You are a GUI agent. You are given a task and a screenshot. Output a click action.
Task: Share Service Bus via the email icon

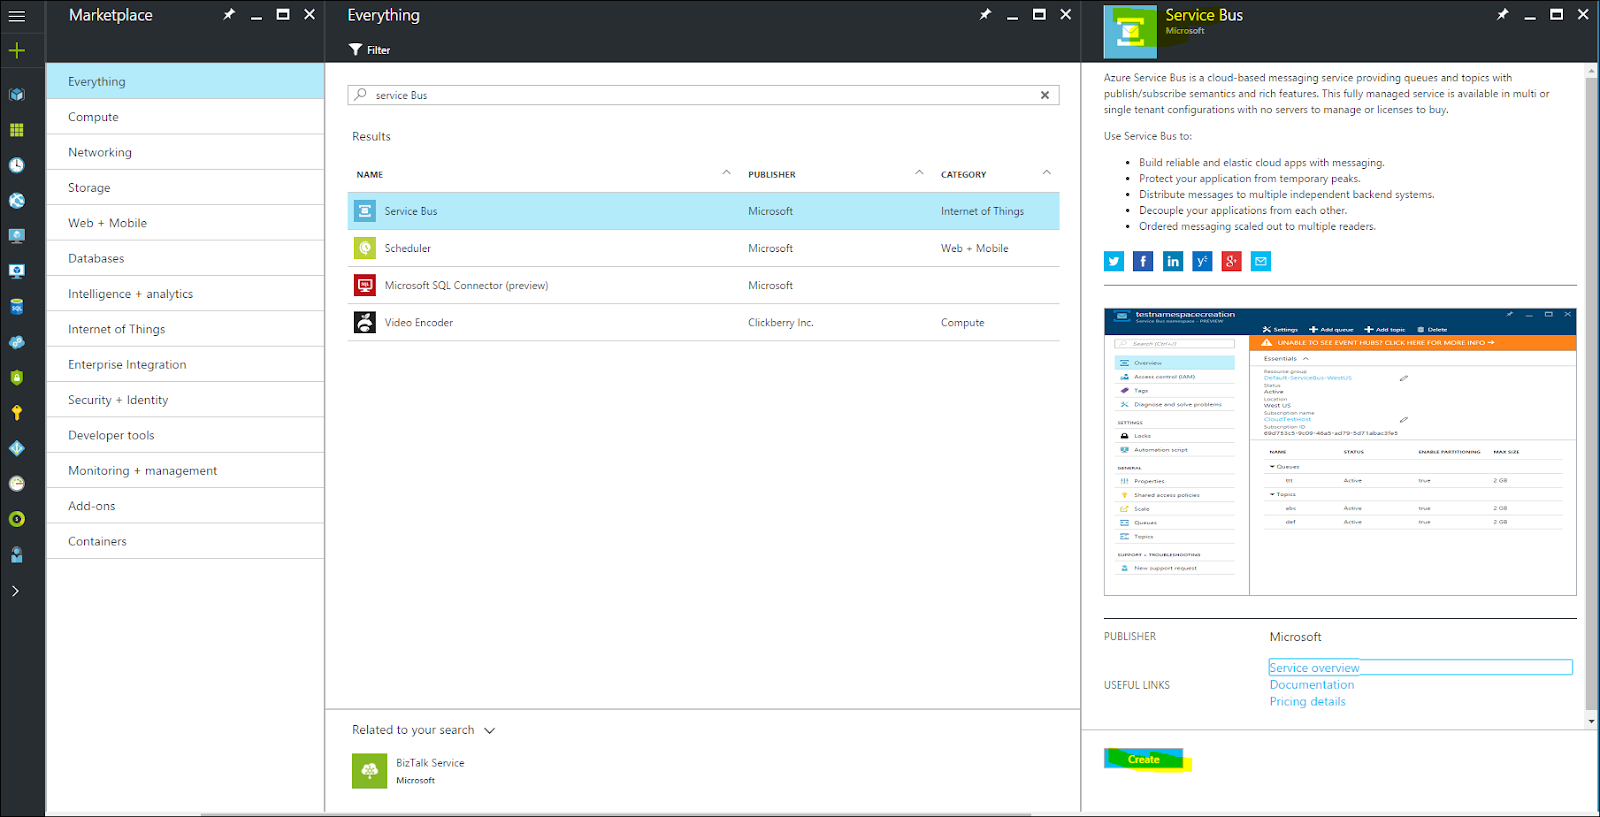point(1261,262)
